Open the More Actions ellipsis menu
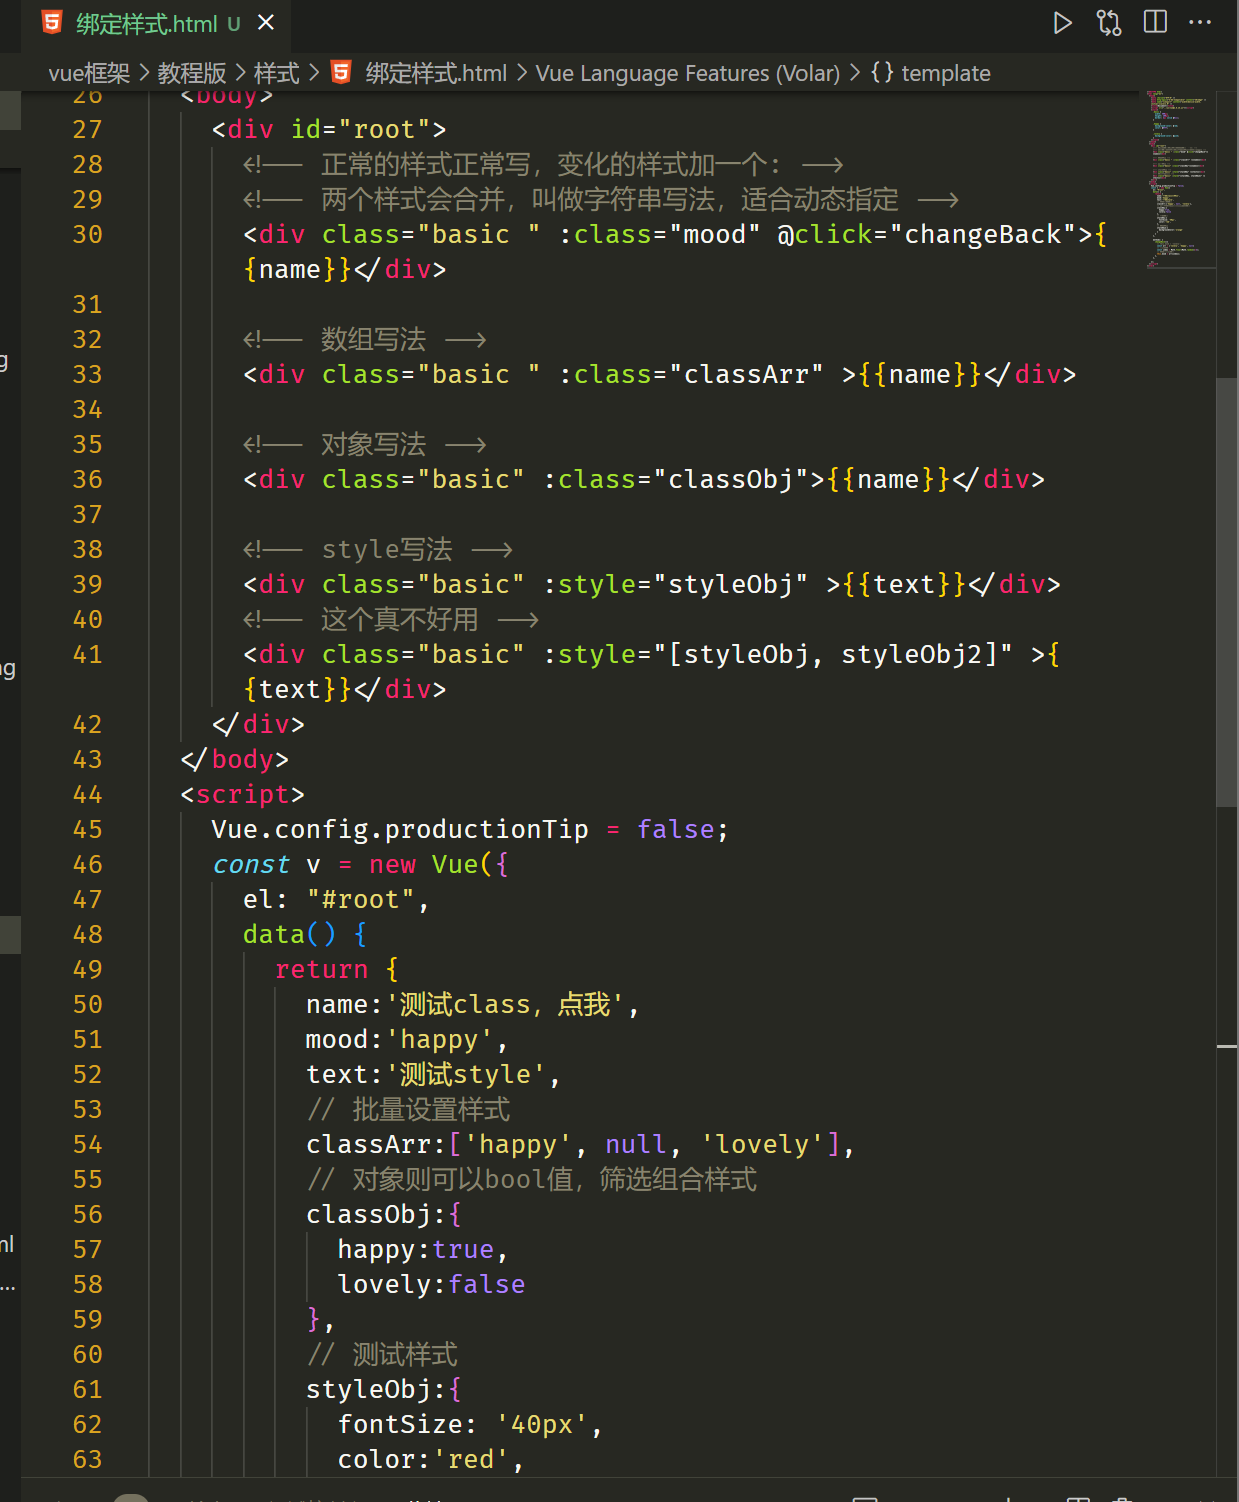The image size is (1239, 1502). 1200,22
